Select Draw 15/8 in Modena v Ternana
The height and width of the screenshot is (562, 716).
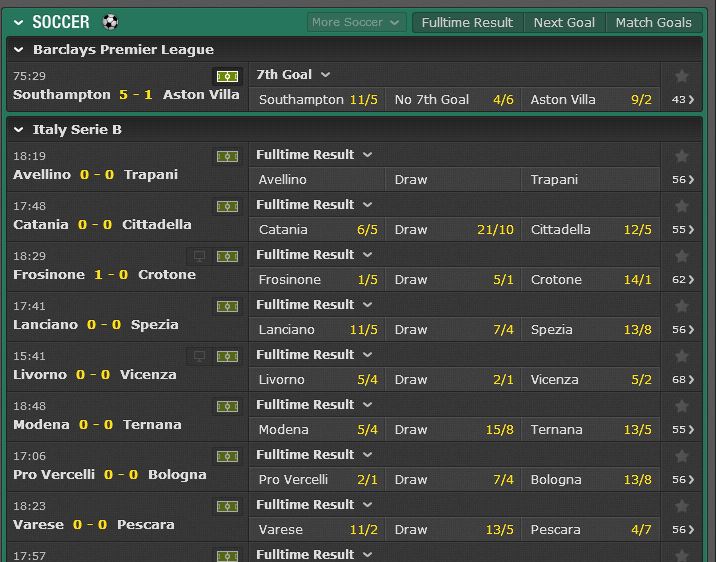click(454, 430)
